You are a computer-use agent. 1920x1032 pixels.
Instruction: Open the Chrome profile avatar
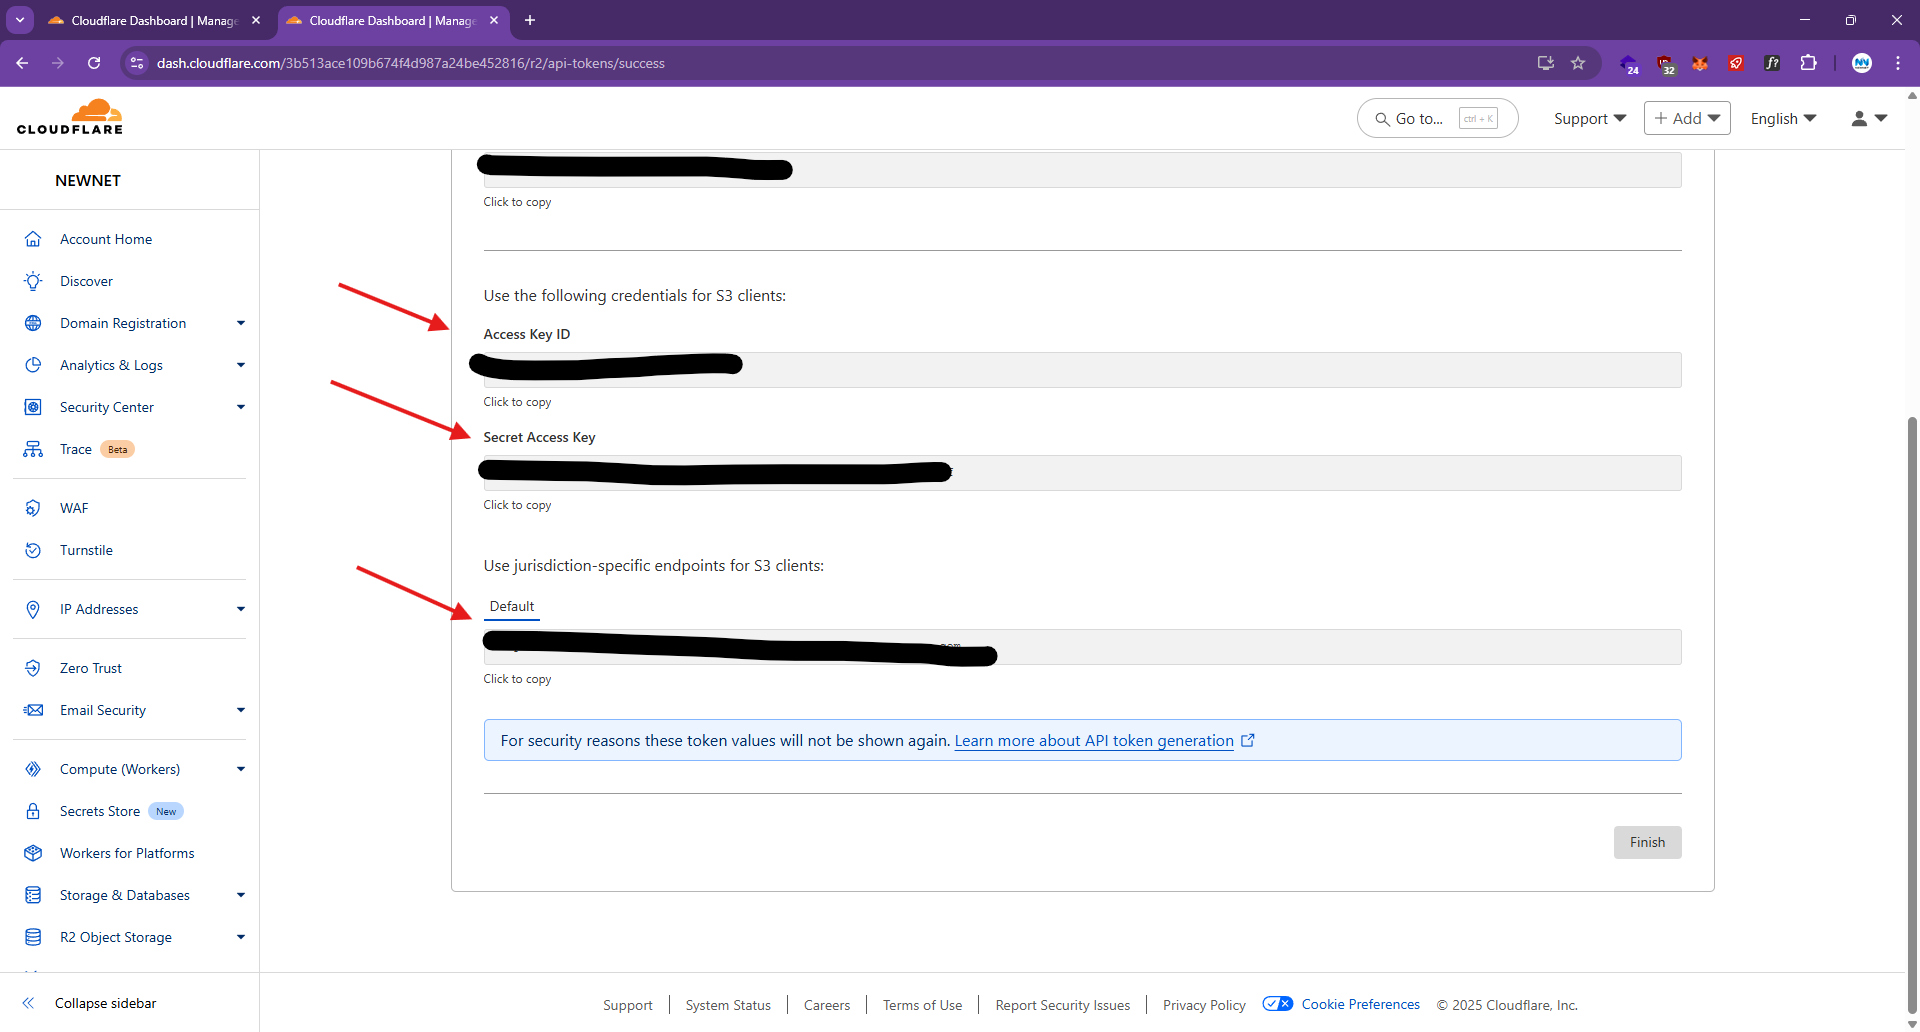tap(1862, 63)
